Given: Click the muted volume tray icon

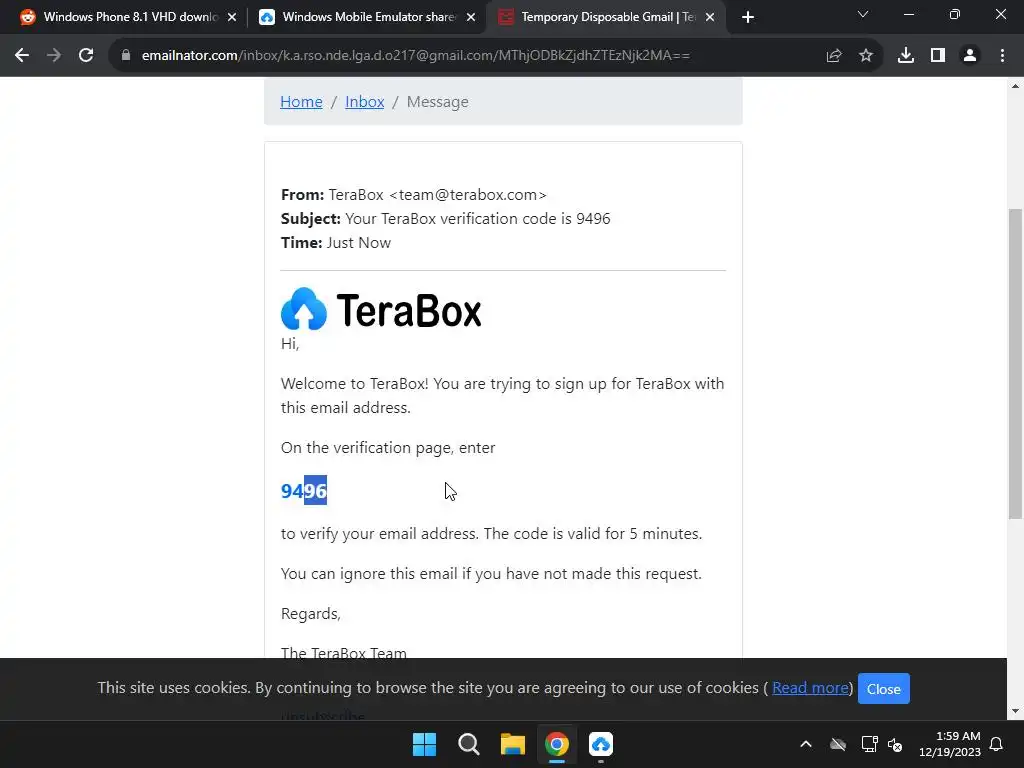Looking at the screenshot, I should pyautogui.click(x=895, y=744).
